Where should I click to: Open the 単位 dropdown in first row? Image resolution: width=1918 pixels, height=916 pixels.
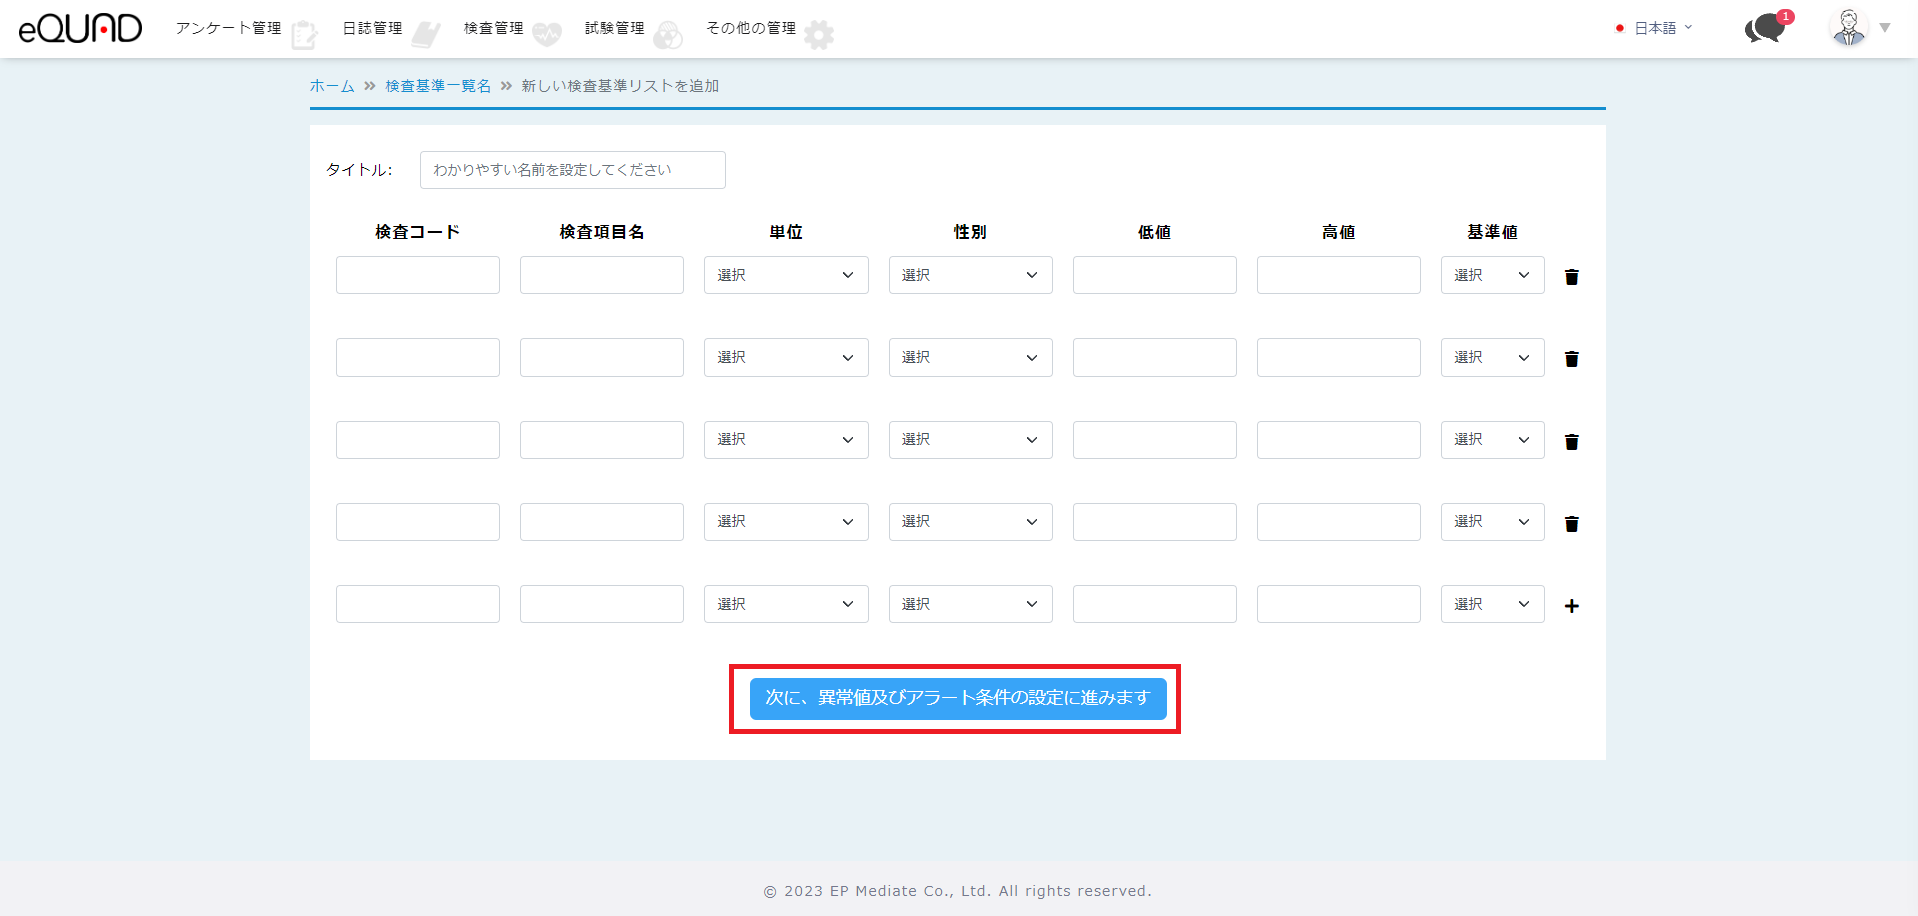point(785,275)
